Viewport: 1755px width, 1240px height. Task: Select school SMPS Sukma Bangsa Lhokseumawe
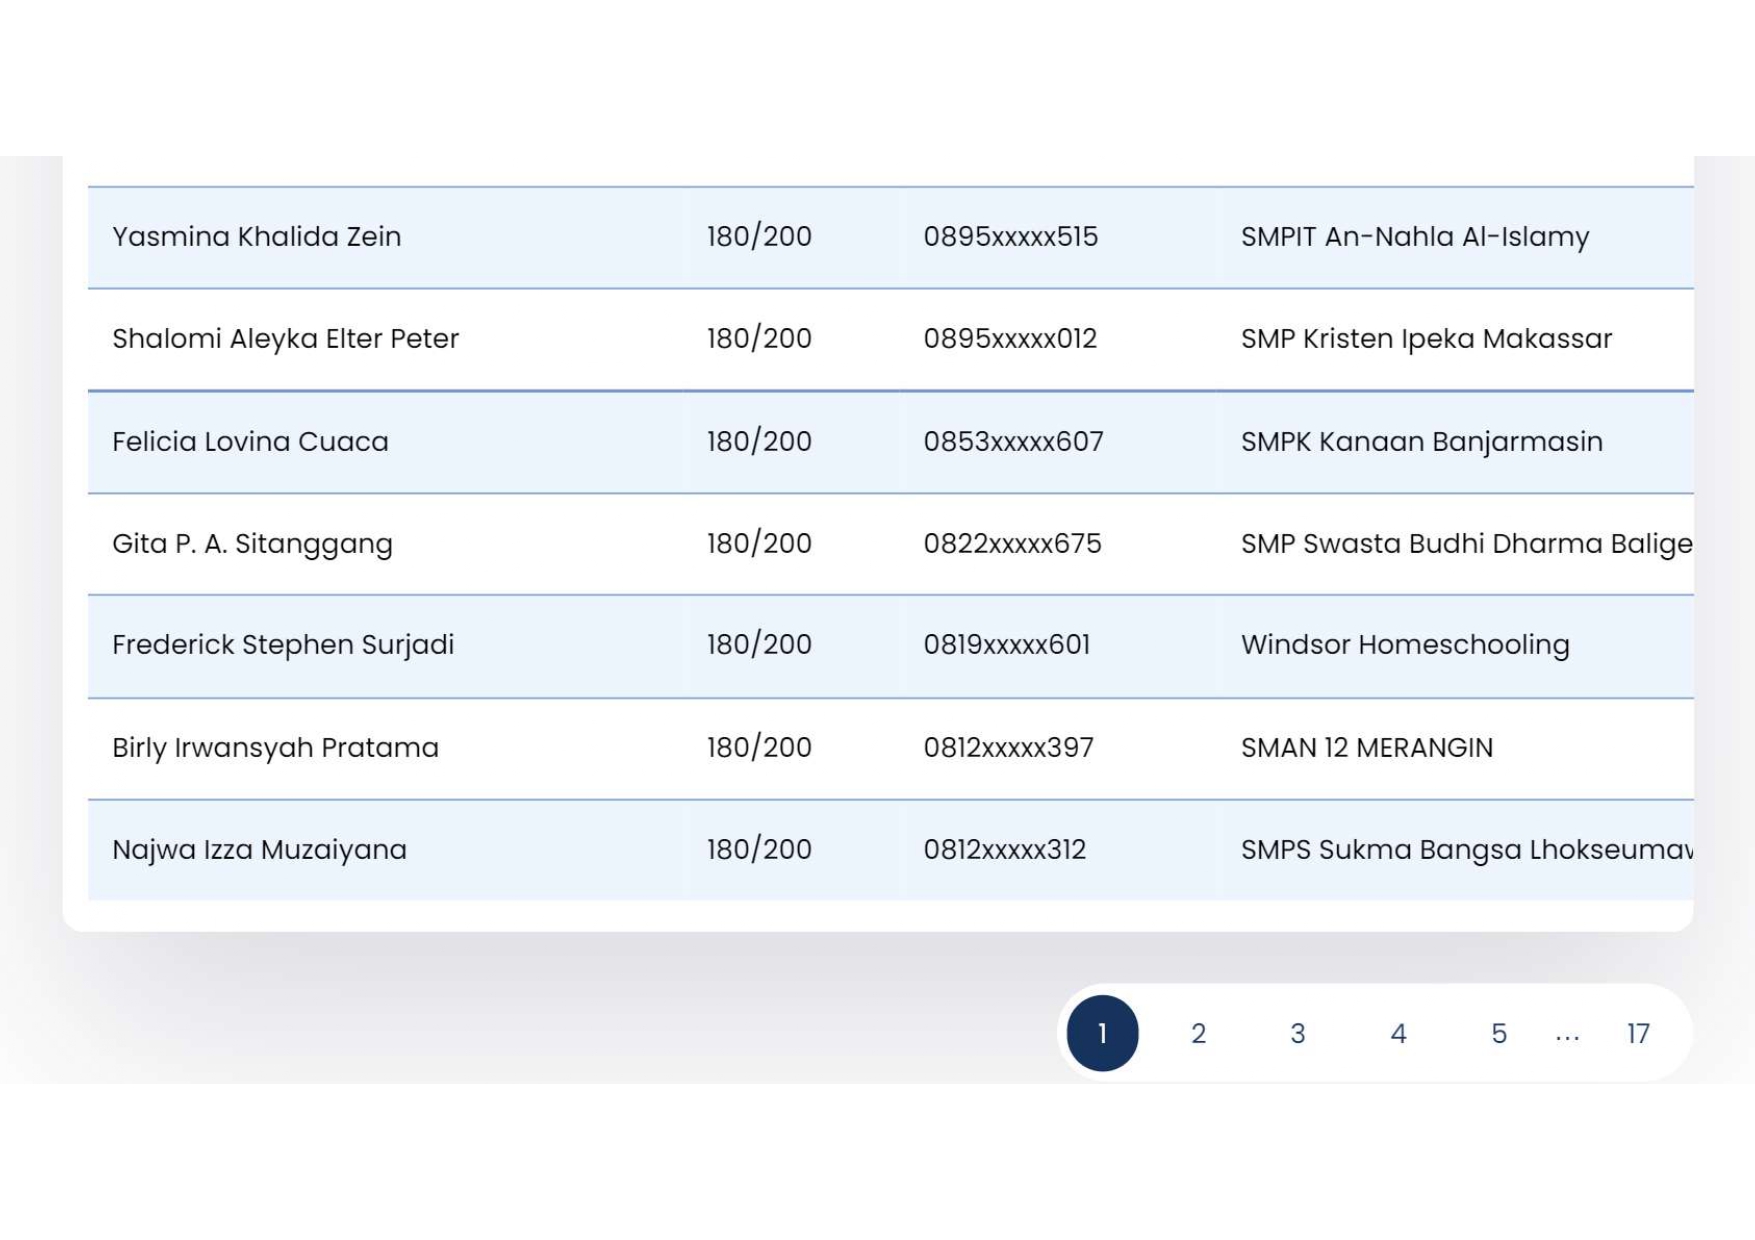tap(1467, 850)
